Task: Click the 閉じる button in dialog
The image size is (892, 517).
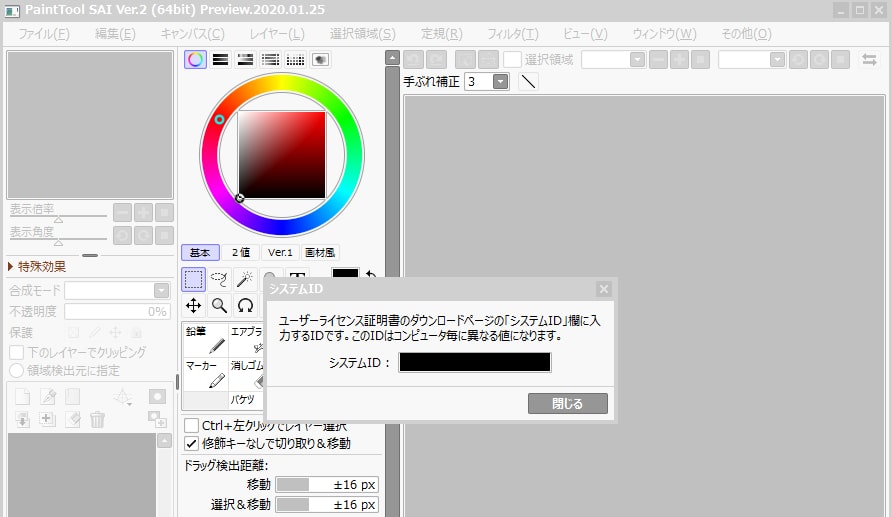Action: (x=568, y=404)
